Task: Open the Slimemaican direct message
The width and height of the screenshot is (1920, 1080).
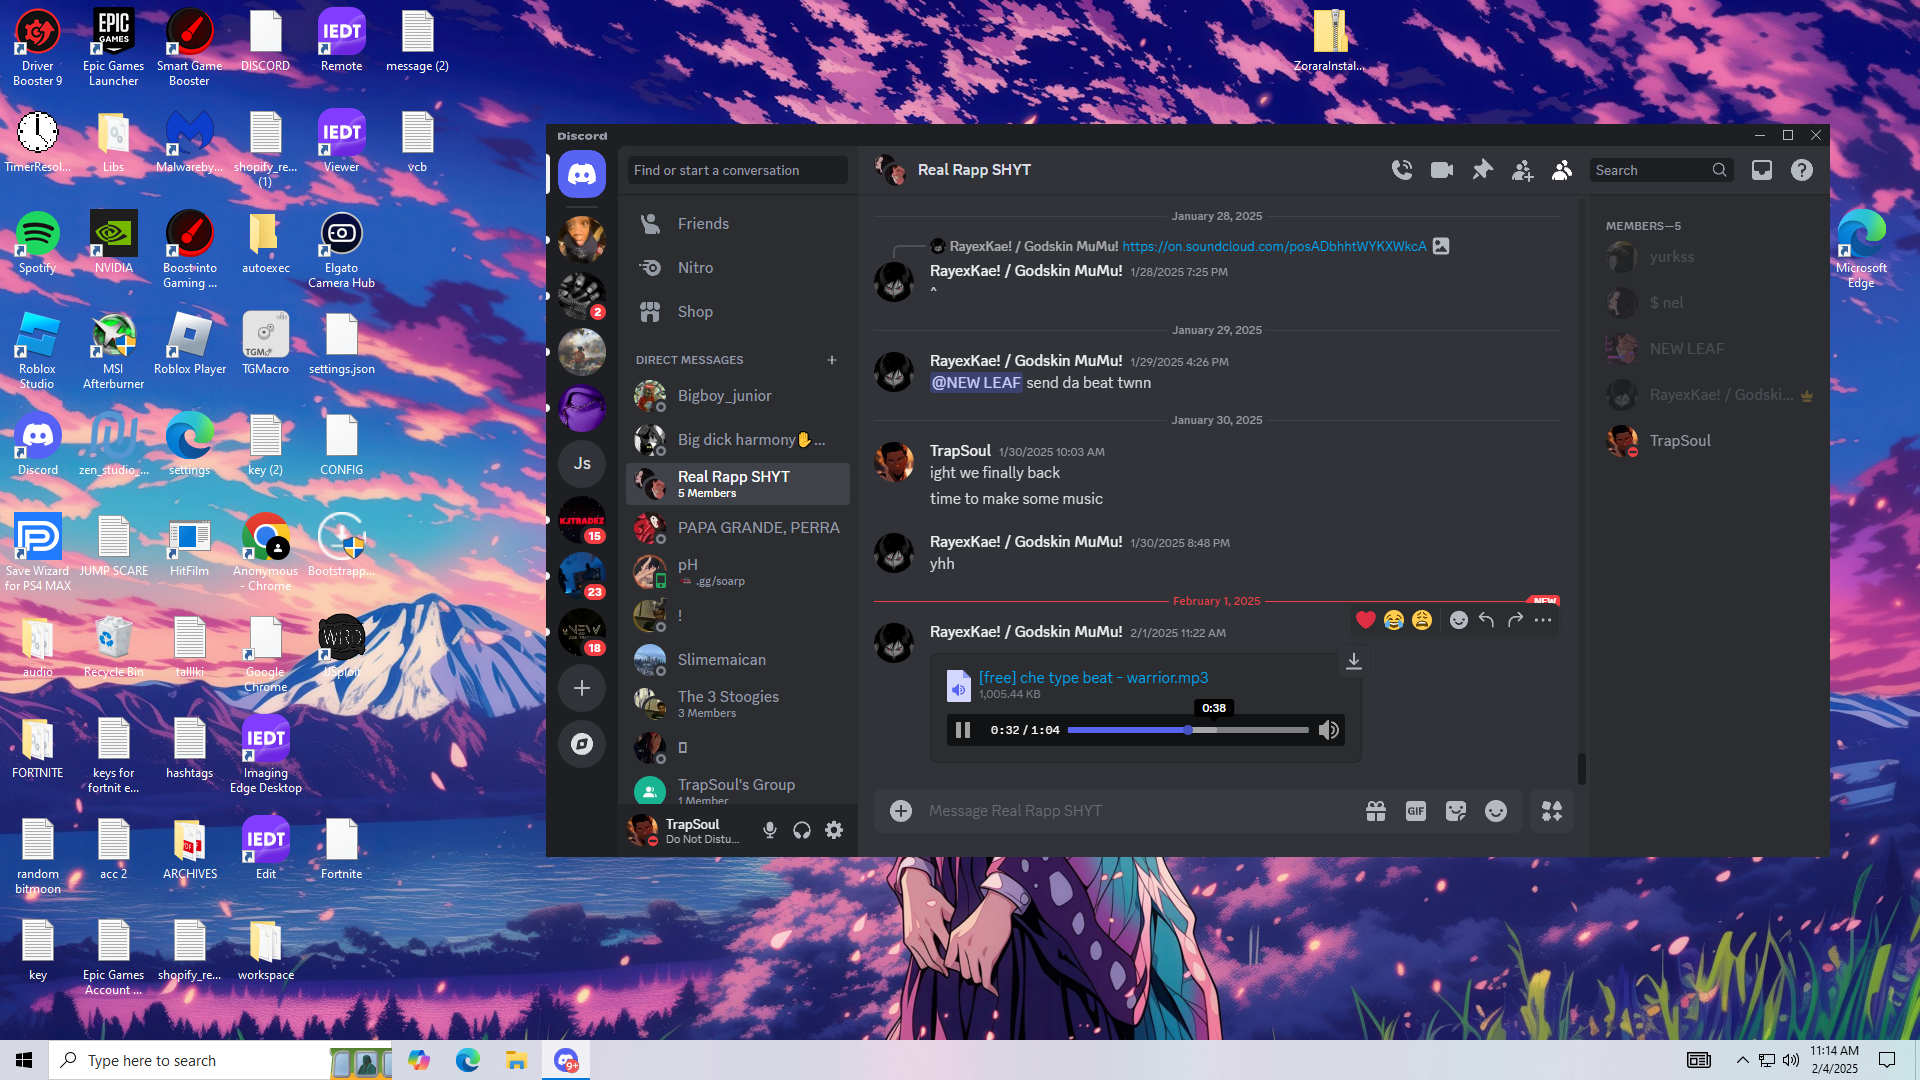Action: click(722, 660)
